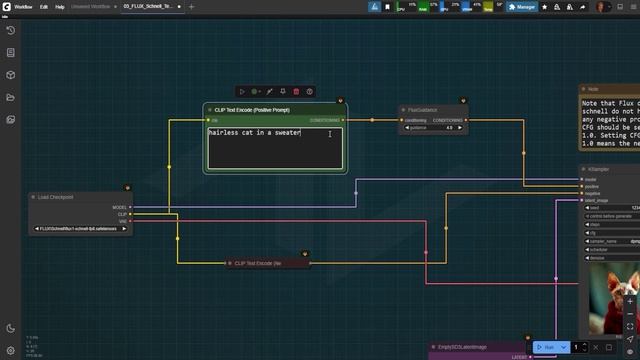Decrease KSampler steps value

tap(587, 224)
